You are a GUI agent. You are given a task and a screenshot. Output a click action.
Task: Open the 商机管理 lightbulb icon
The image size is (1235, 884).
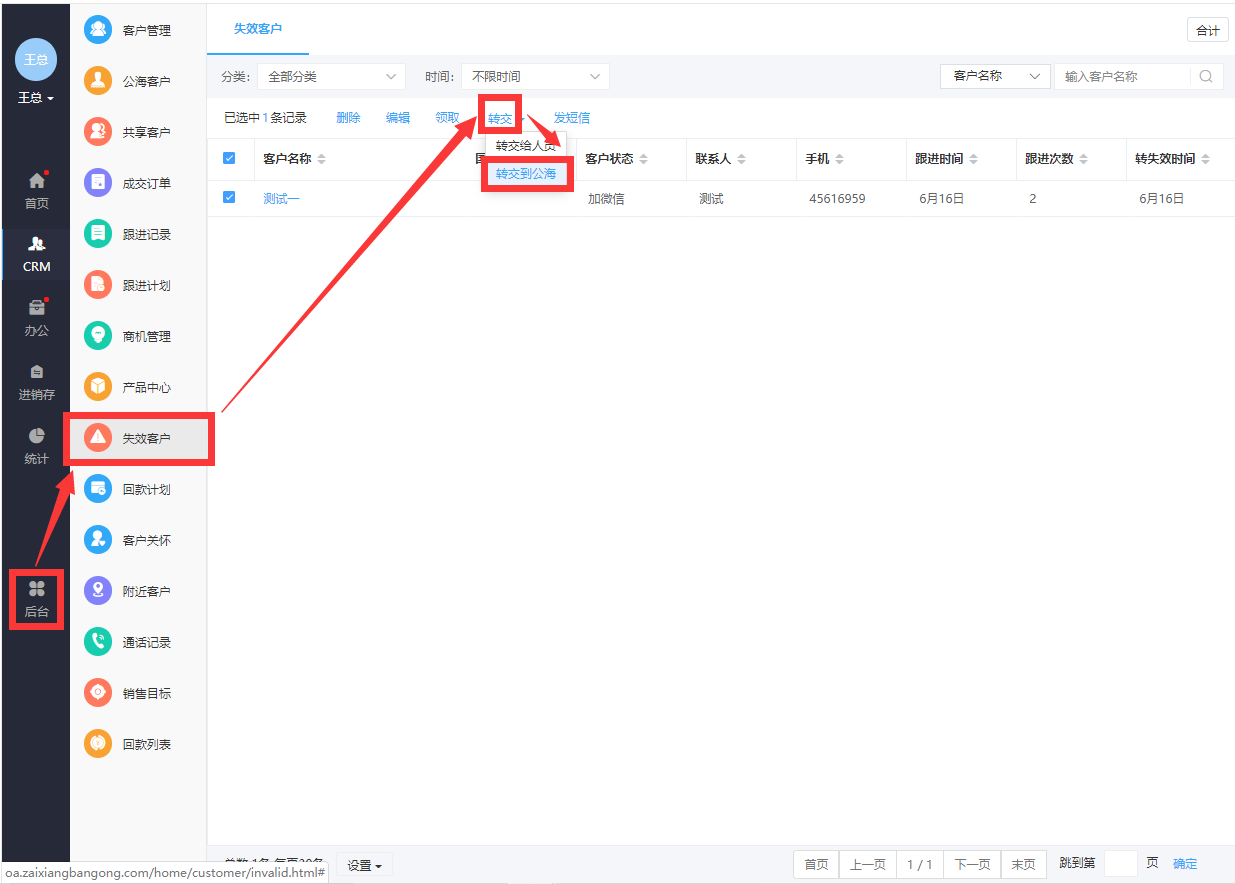coord(98,336)
